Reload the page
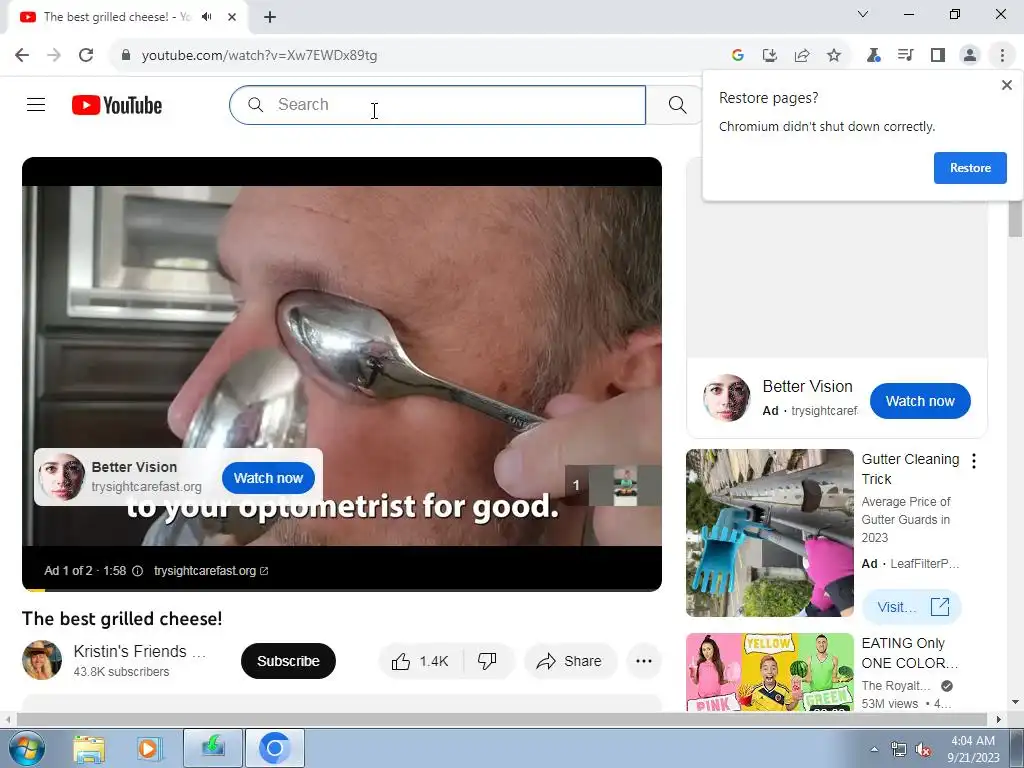This screenshot has width=1024, height=768. (x=86, y=56)
